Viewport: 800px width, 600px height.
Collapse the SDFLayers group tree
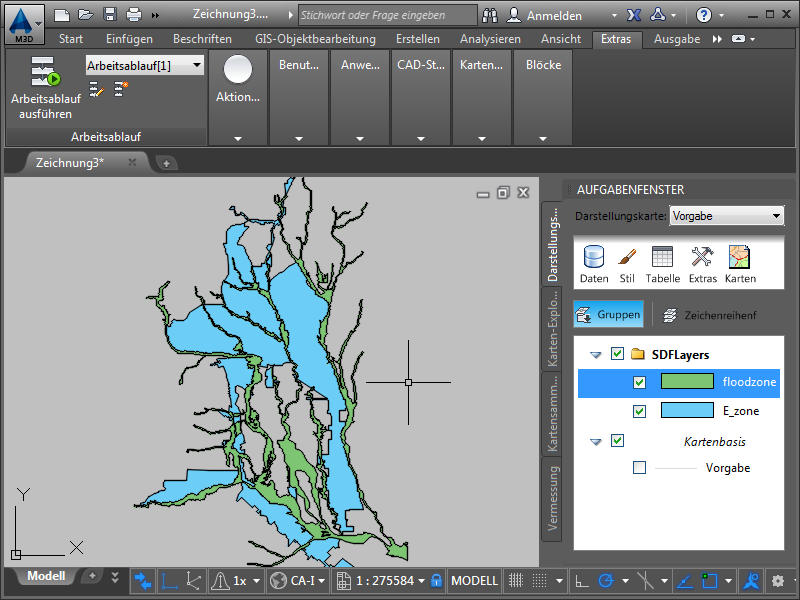[596, 354]
